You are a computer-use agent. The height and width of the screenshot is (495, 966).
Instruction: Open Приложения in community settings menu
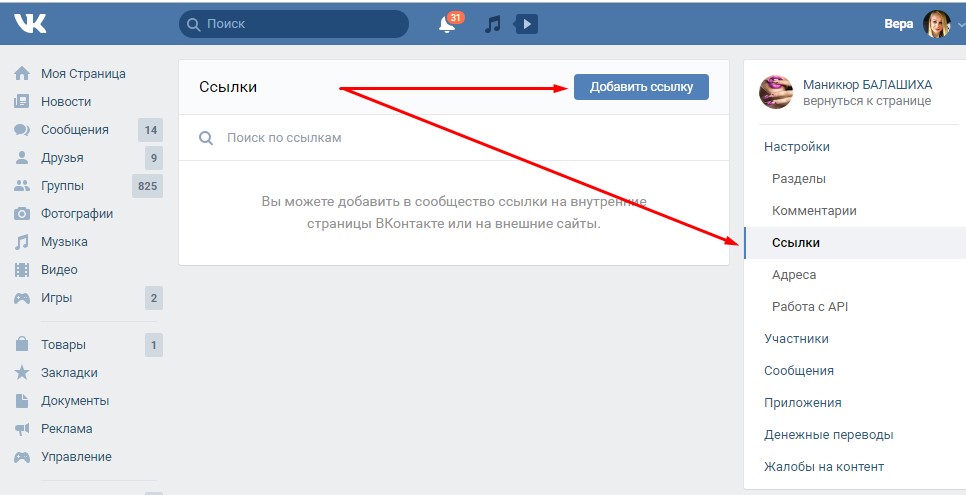pyautogui.click(x=802, y=403)
